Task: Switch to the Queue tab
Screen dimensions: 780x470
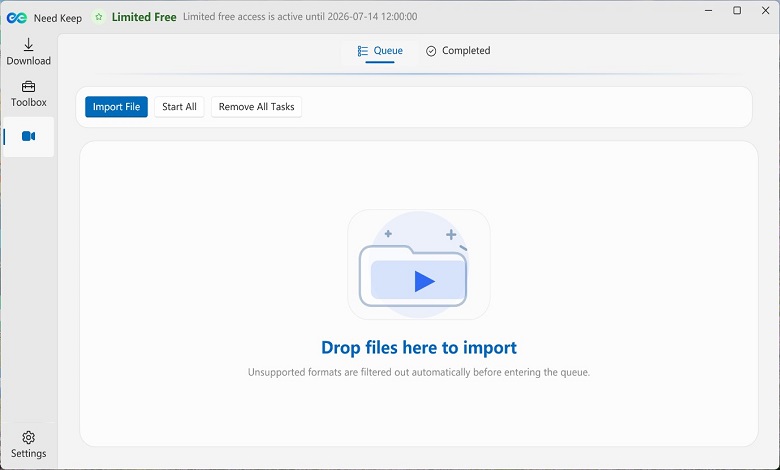Action: pos(380,51)
